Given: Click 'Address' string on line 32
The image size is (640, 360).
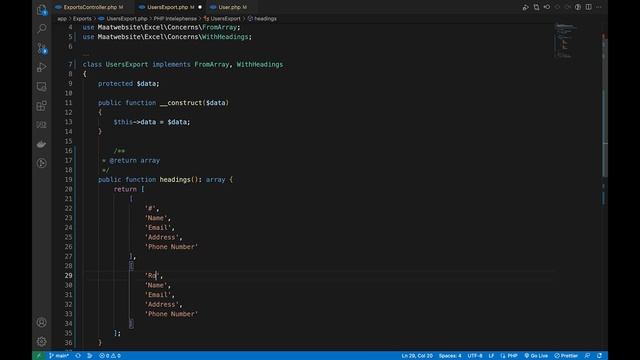Looking at the screenshot, I should coord(162,304).
